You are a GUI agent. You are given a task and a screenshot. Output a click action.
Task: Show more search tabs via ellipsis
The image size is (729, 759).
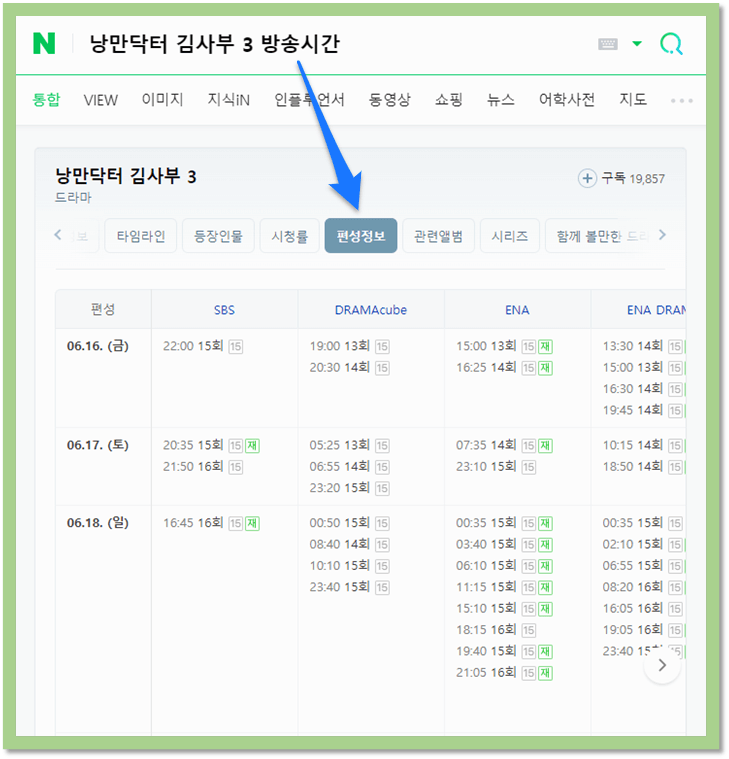682,101
